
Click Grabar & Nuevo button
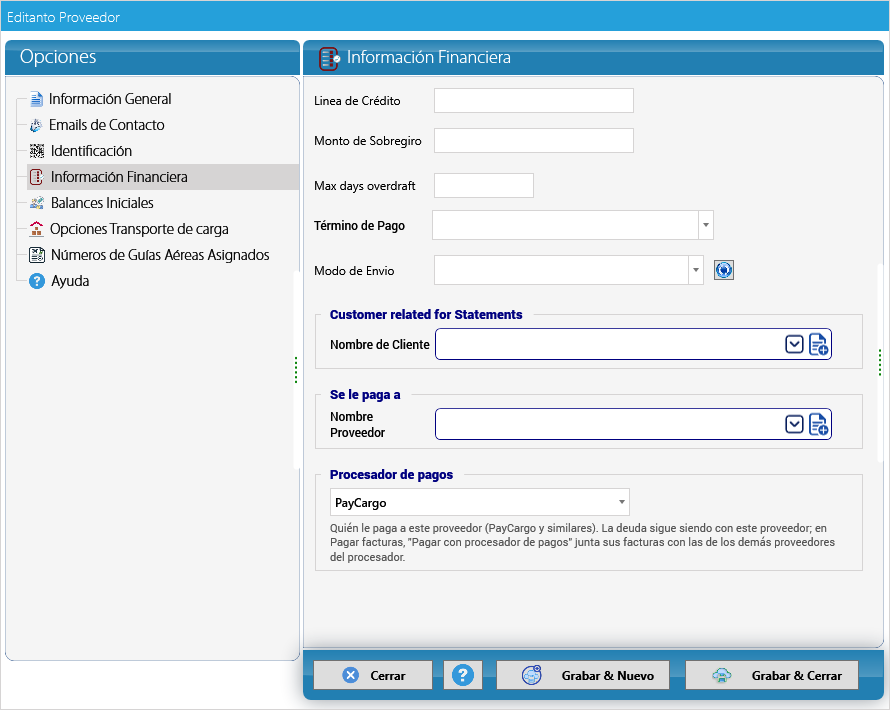(583, 675)
